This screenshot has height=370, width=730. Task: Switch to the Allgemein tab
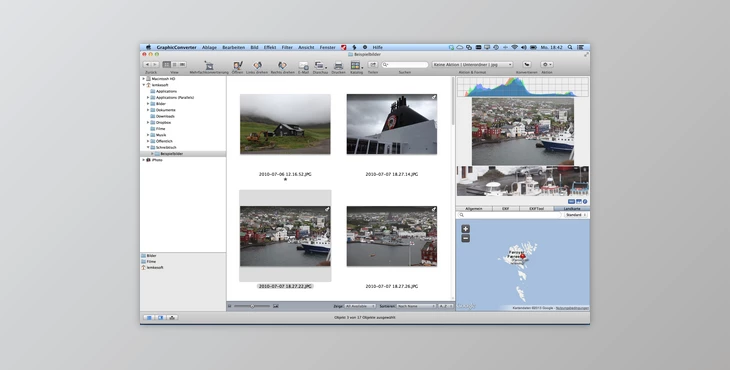click(473, 209)
